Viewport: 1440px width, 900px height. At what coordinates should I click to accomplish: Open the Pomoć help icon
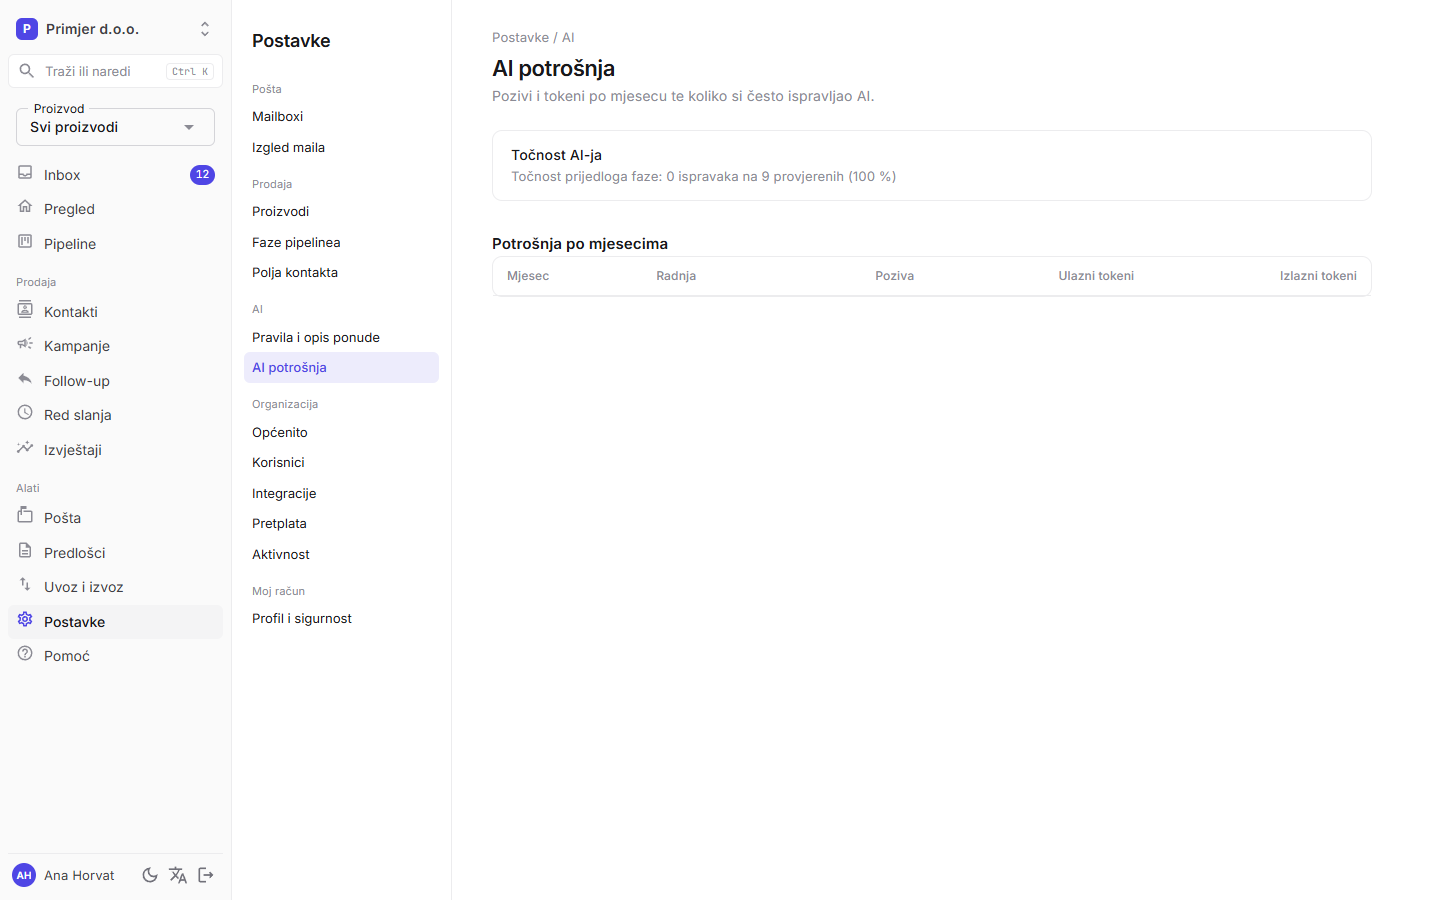tap(25, 654)
